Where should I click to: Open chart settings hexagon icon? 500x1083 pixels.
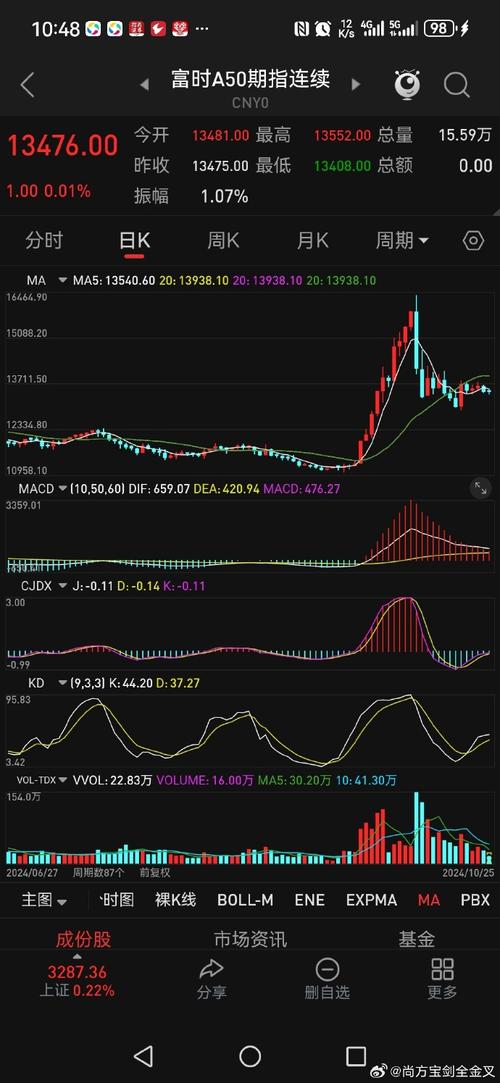click(473, 240)
